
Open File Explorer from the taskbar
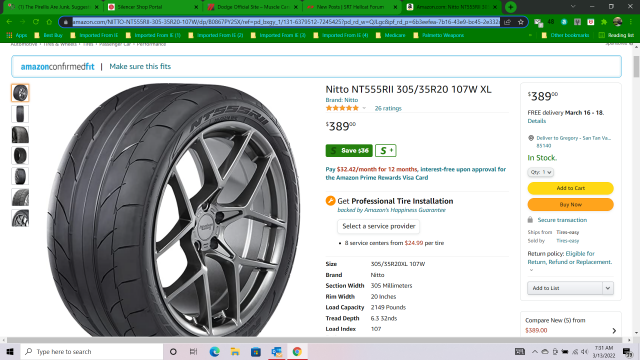(235, 351)
